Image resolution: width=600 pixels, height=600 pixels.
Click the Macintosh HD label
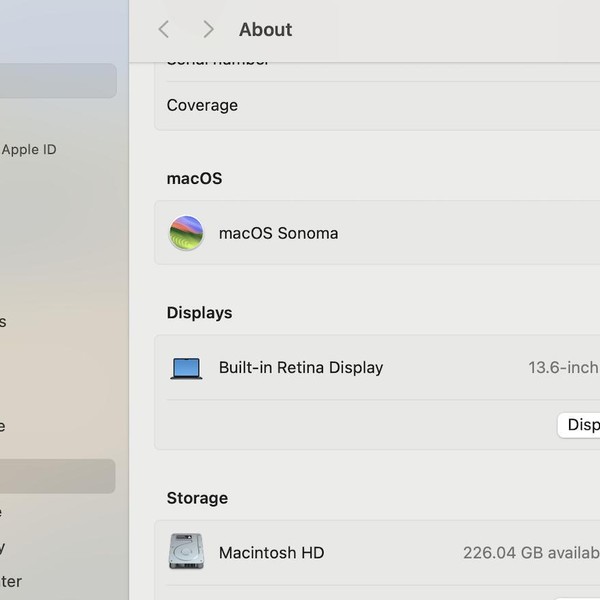(x=271, y=553)
